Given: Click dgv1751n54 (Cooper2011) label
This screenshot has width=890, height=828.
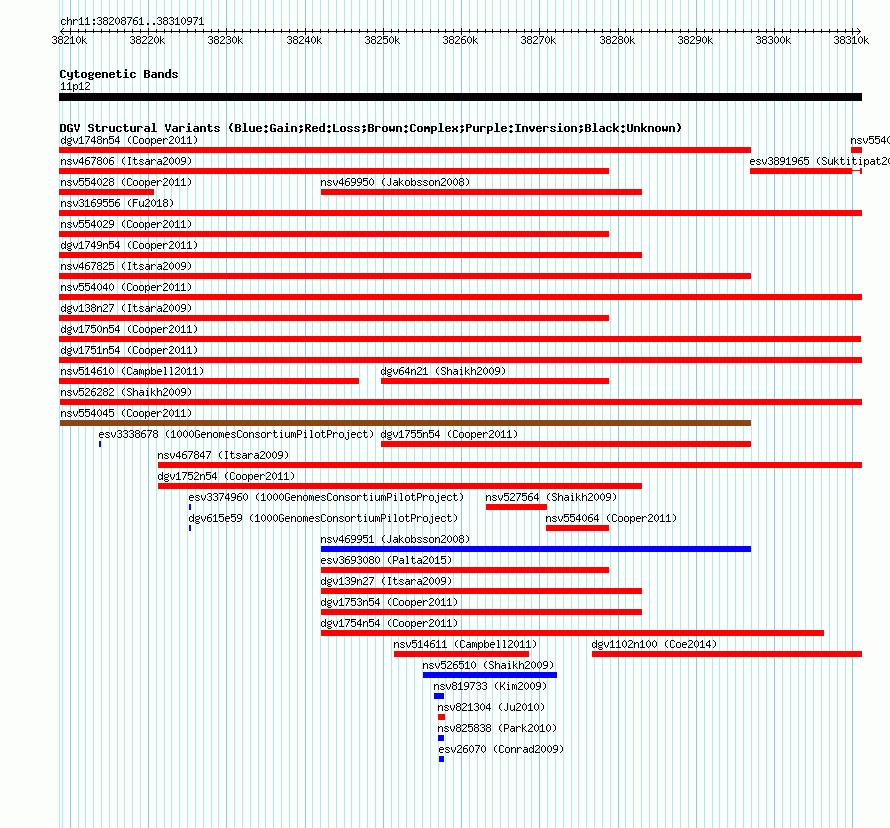Looking at the screenshot, I should tap(129, 350).
